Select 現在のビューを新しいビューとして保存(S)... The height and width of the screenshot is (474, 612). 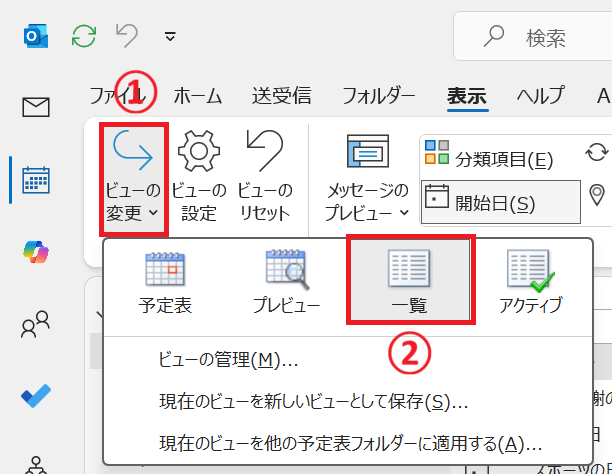click(x=313, y=402)
